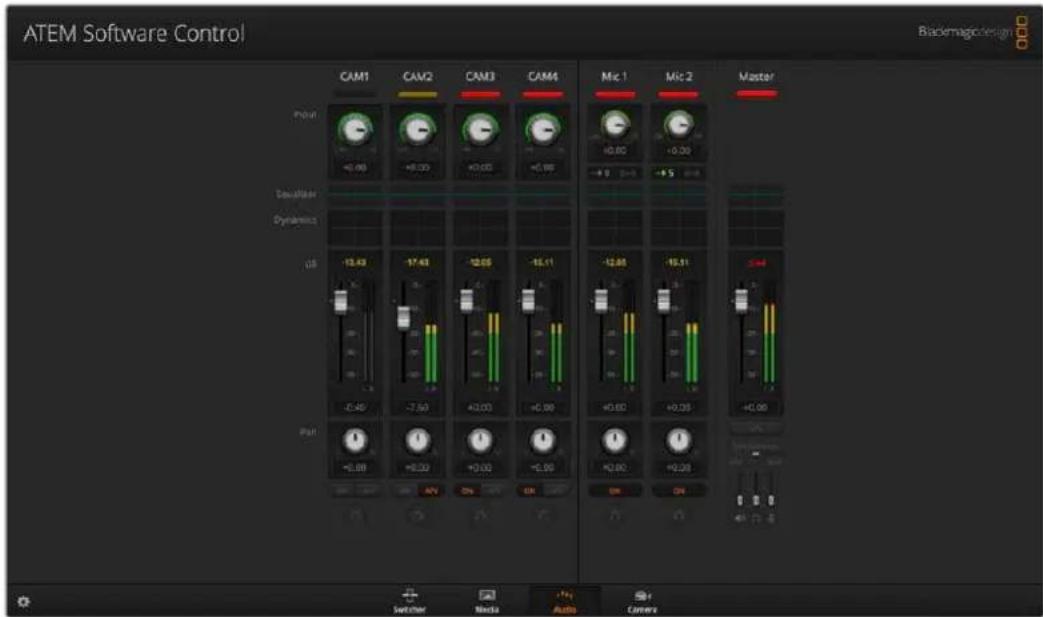Open the Mic 1 dynamics display
Viewport: 1043px width, 617px height.
[615, 228]
